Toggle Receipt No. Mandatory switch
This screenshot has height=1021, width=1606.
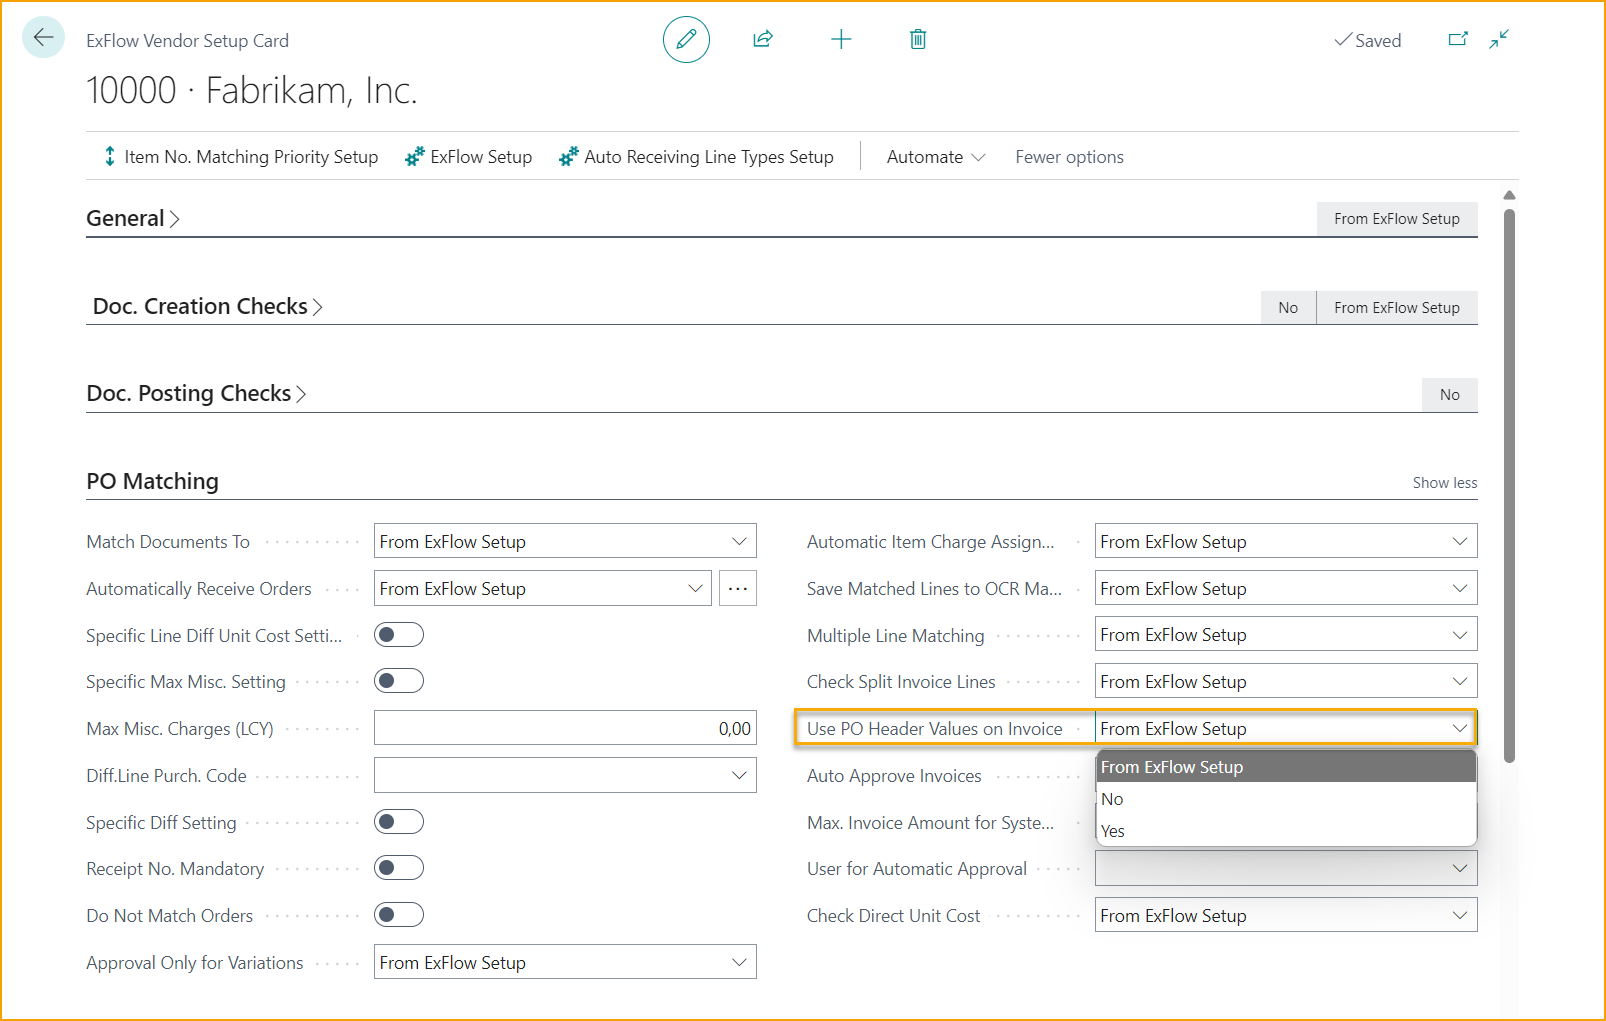[x=399, y=868]
